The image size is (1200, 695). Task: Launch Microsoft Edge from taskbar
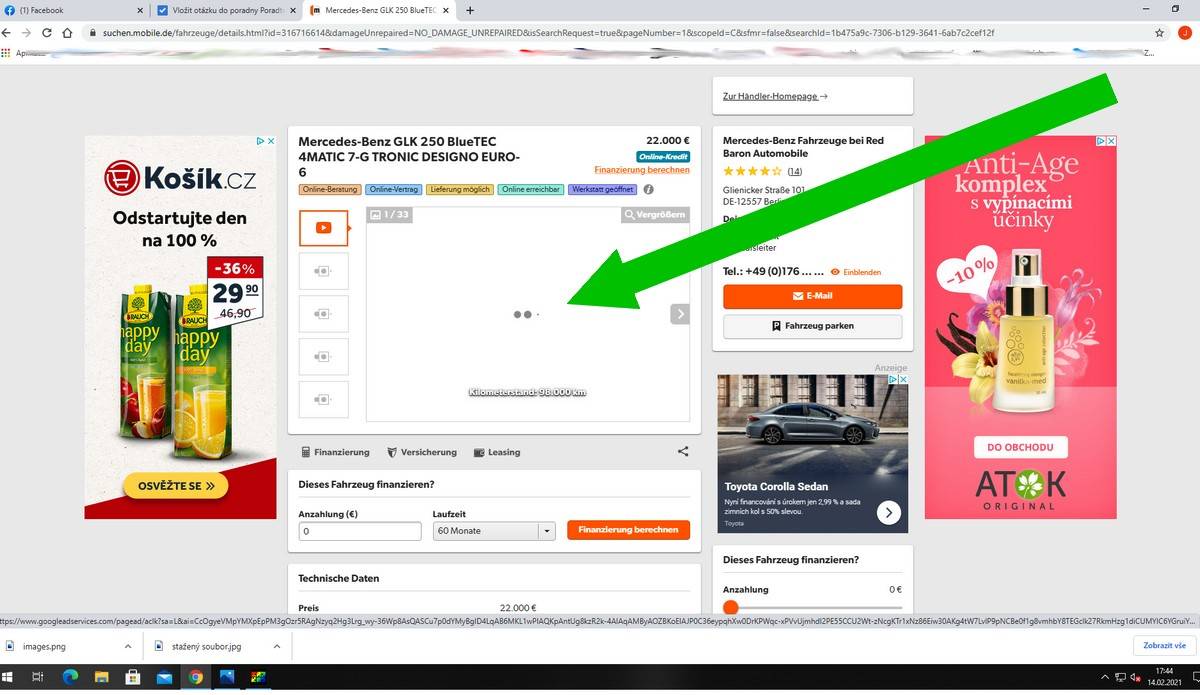(x=70, y=677)
